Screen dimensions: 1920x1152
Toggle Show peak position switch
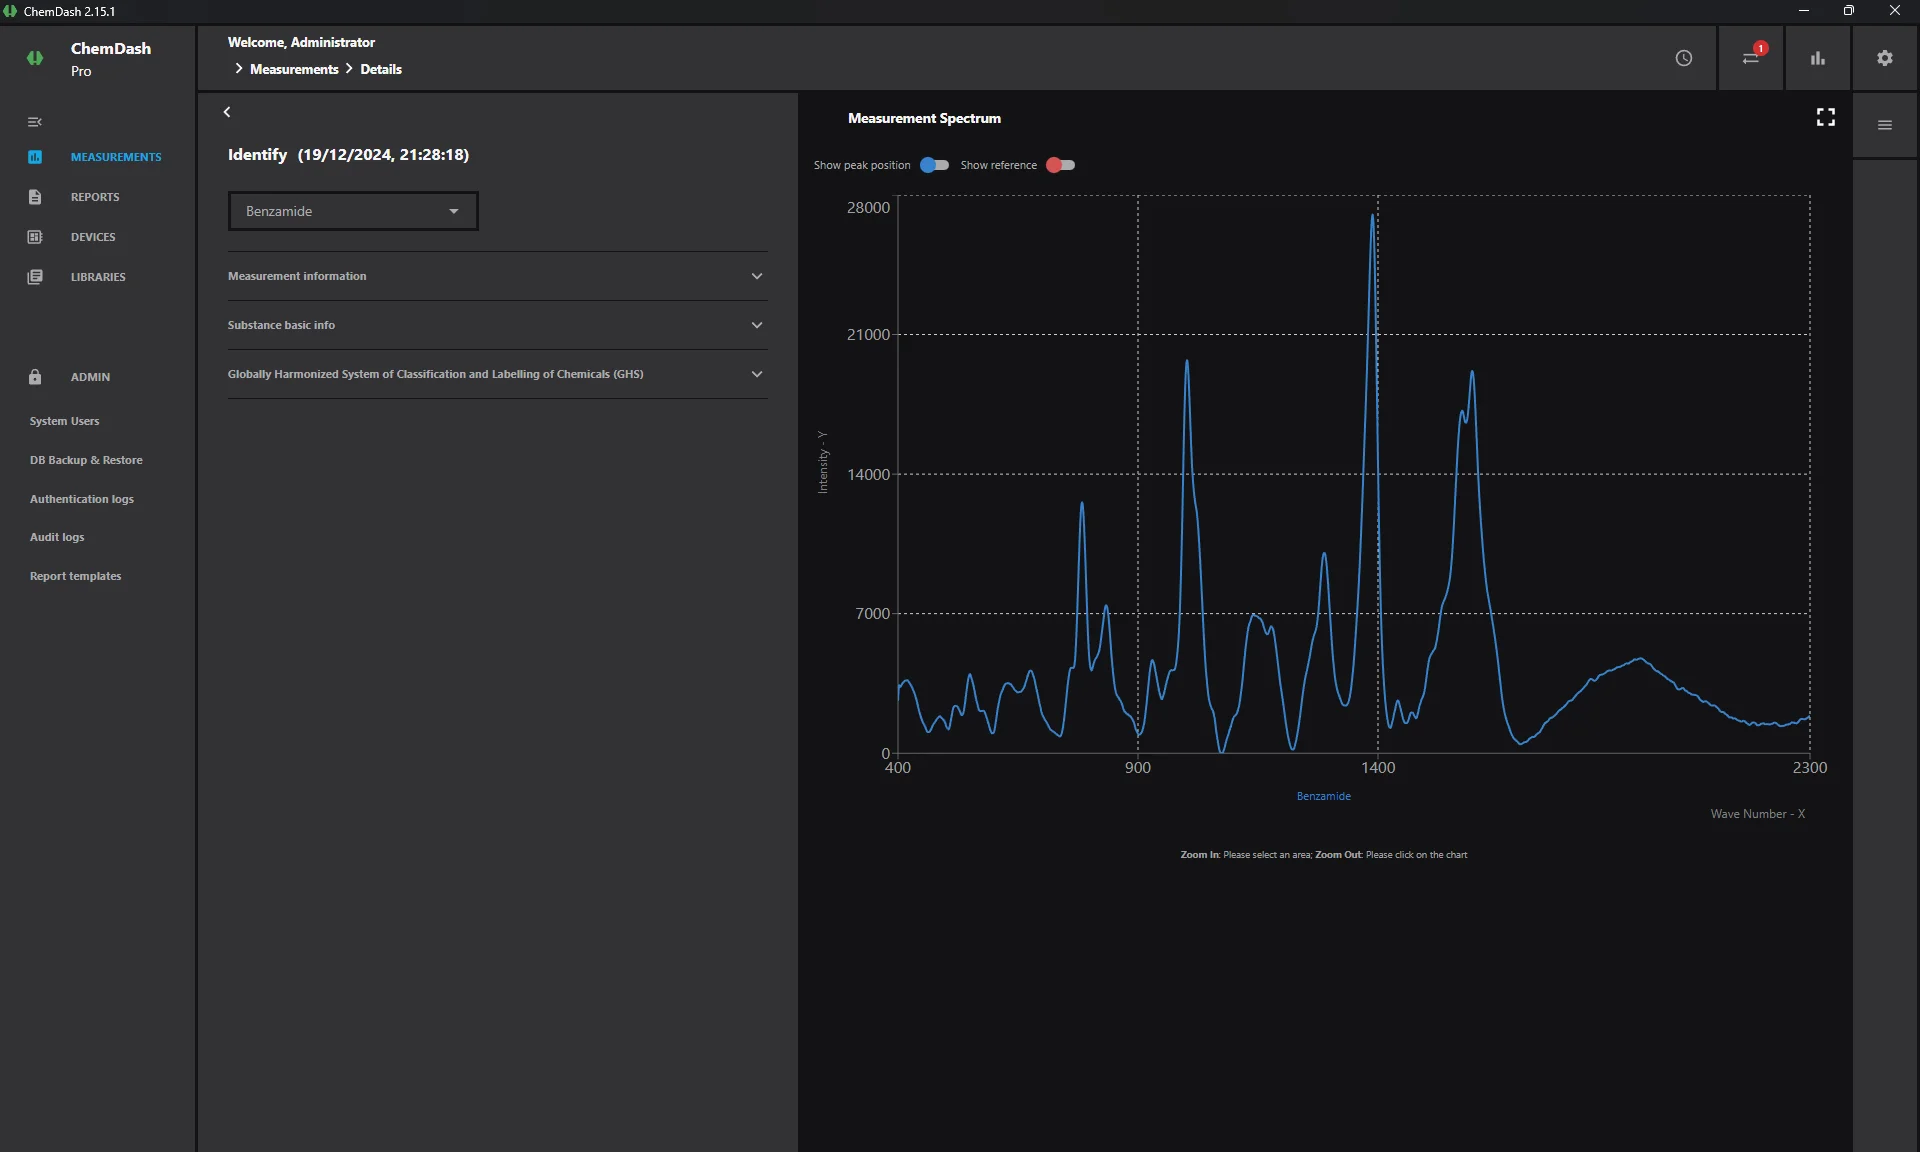(934, 165)
